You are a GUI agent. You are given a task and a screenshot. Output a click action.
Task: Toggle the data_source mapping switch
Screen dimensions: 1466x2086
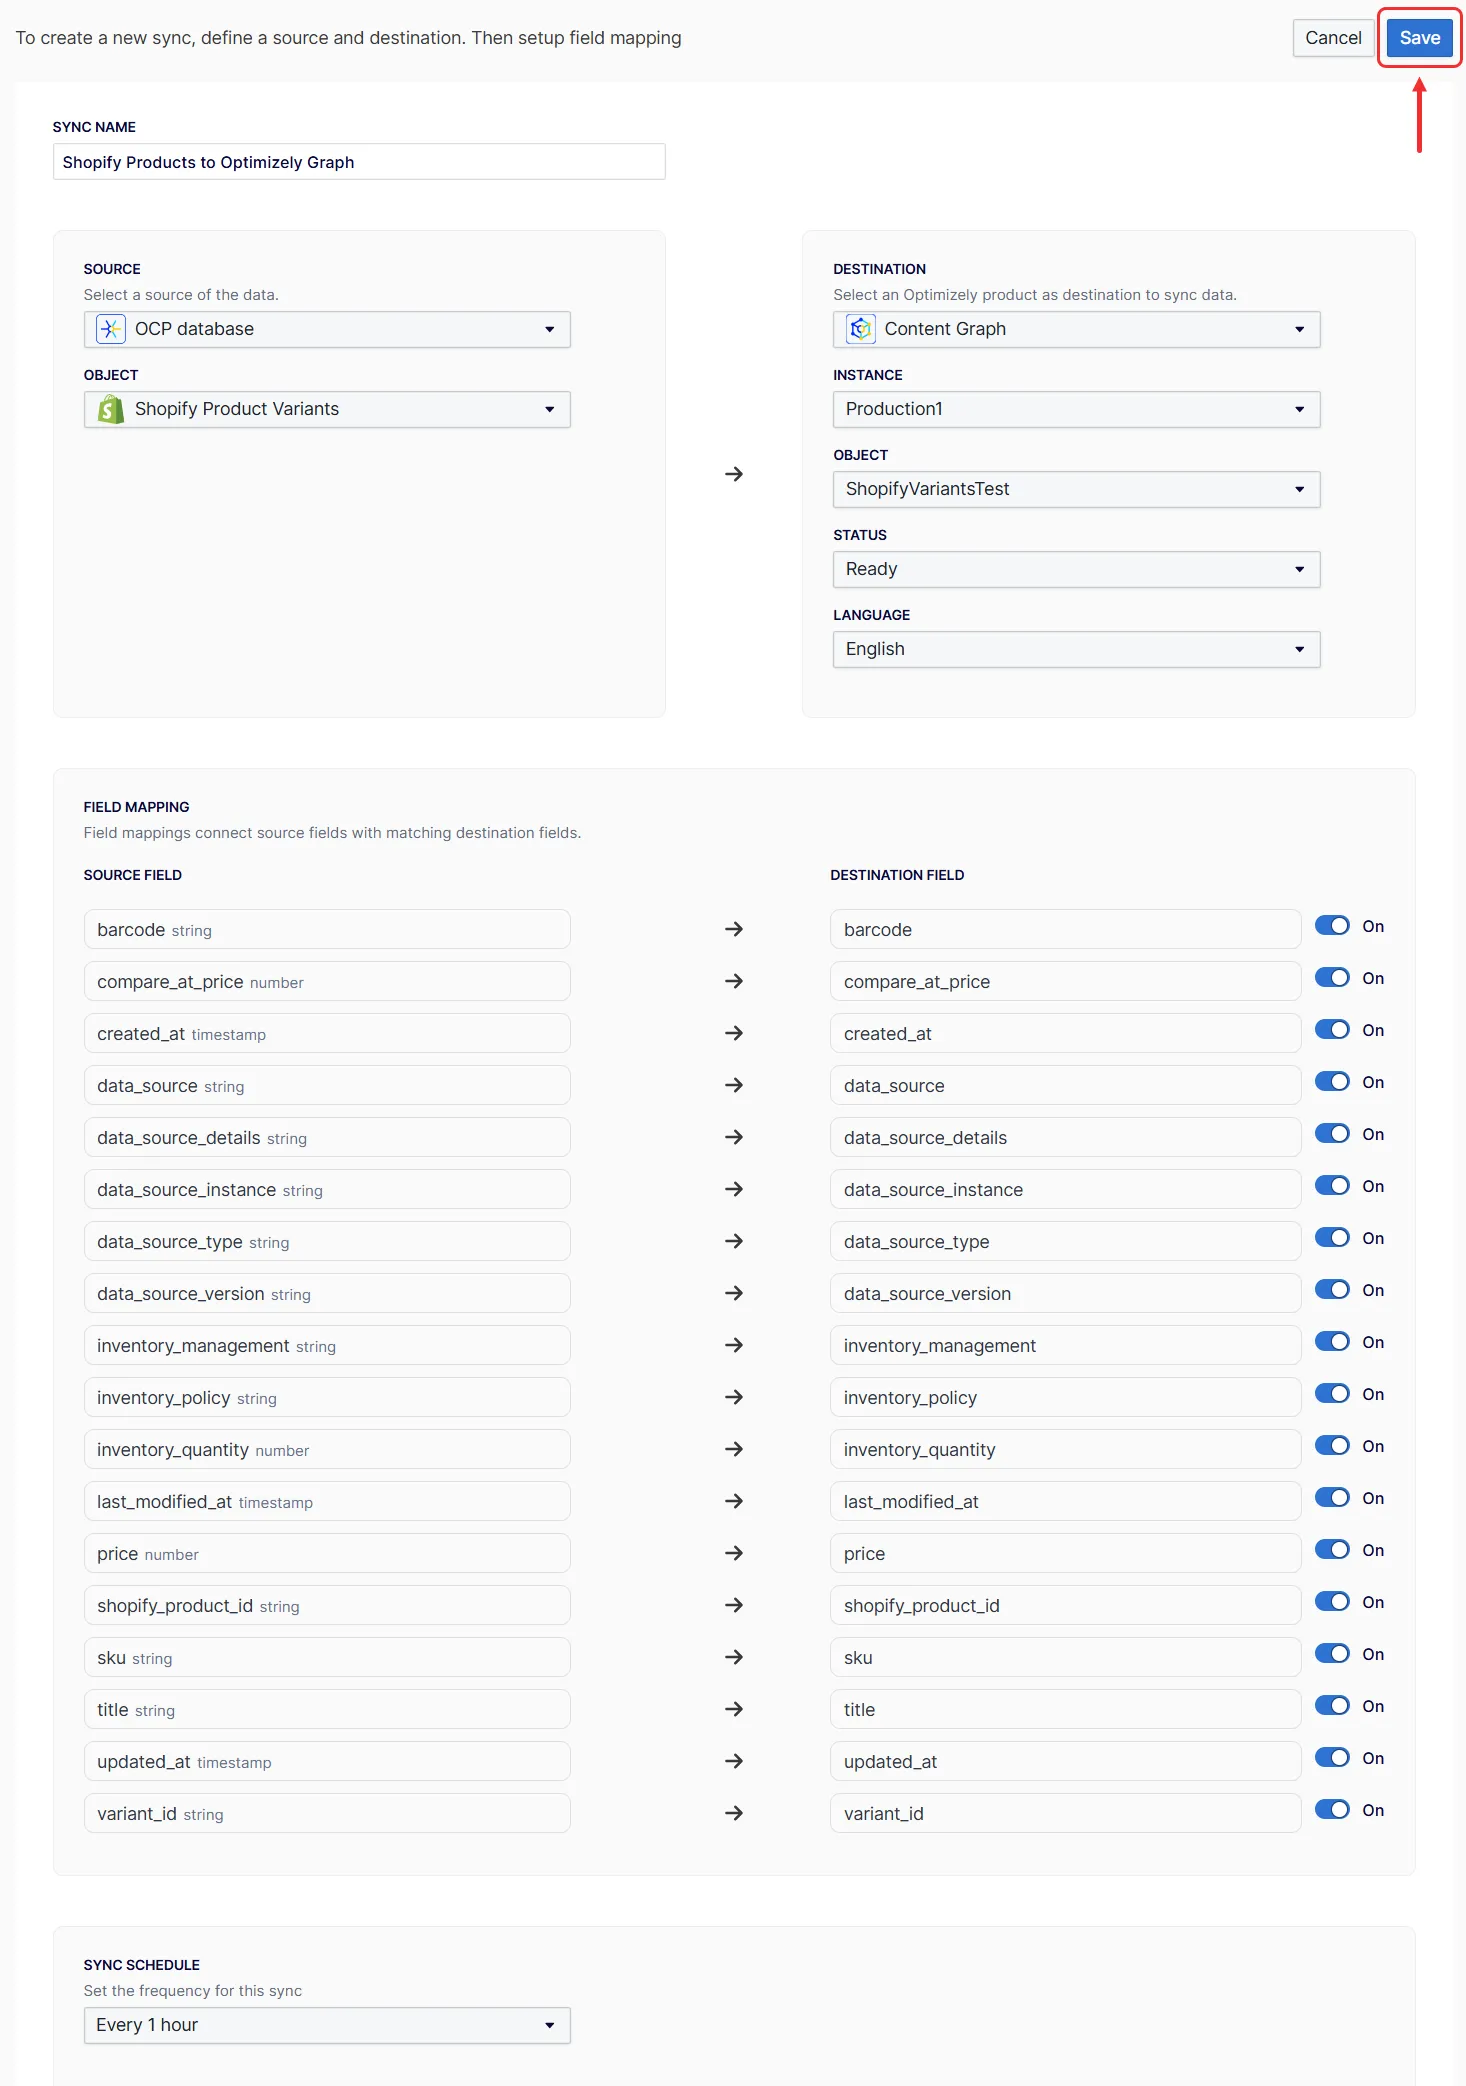pyautogui.click(x=1332, y=1082)
